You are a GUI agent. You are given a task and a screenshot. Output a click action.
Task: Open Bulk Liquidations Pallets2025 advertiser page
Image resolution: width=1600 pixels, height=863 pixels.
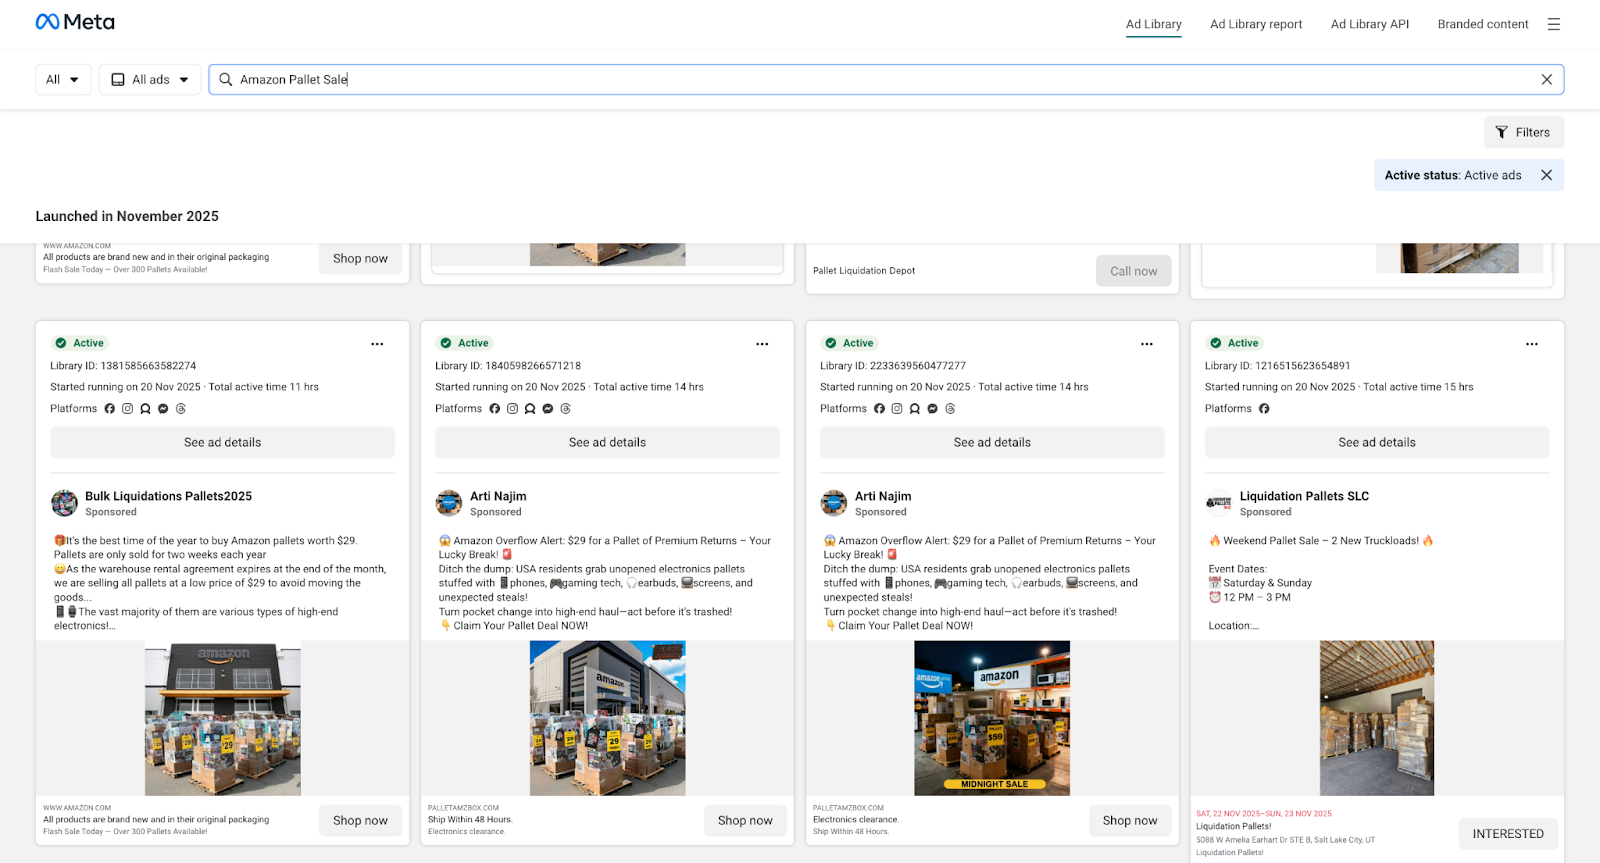click(x=168, y=496)
